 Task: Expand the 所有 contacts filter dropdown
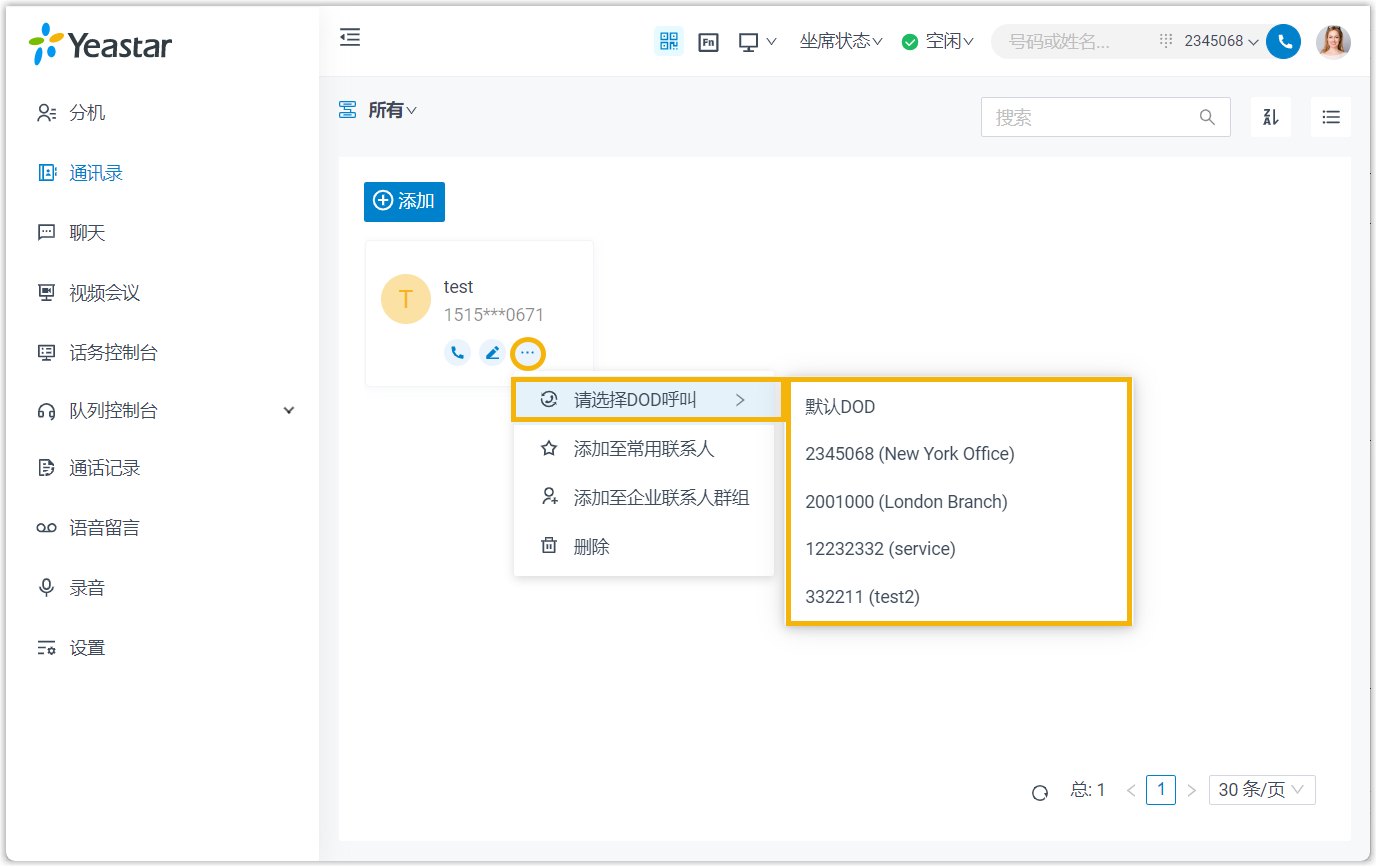click(391, 110)
